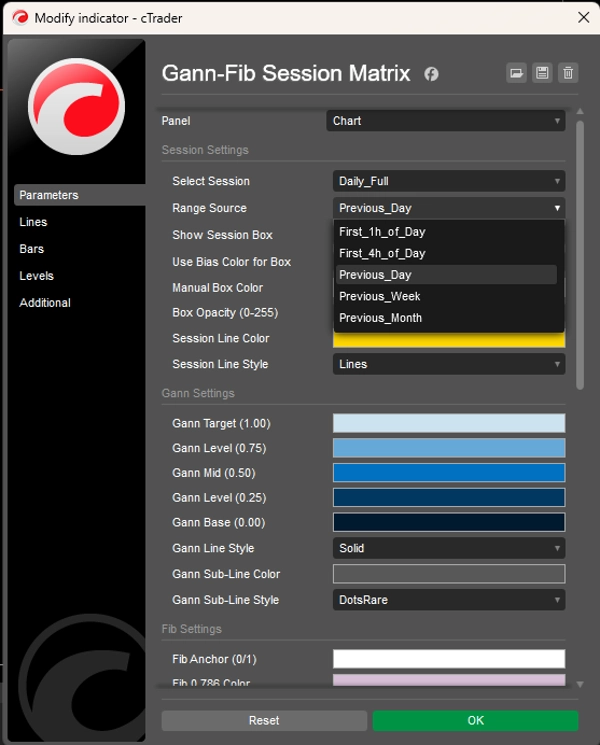Open the Levels section in the sidebar

37,276
